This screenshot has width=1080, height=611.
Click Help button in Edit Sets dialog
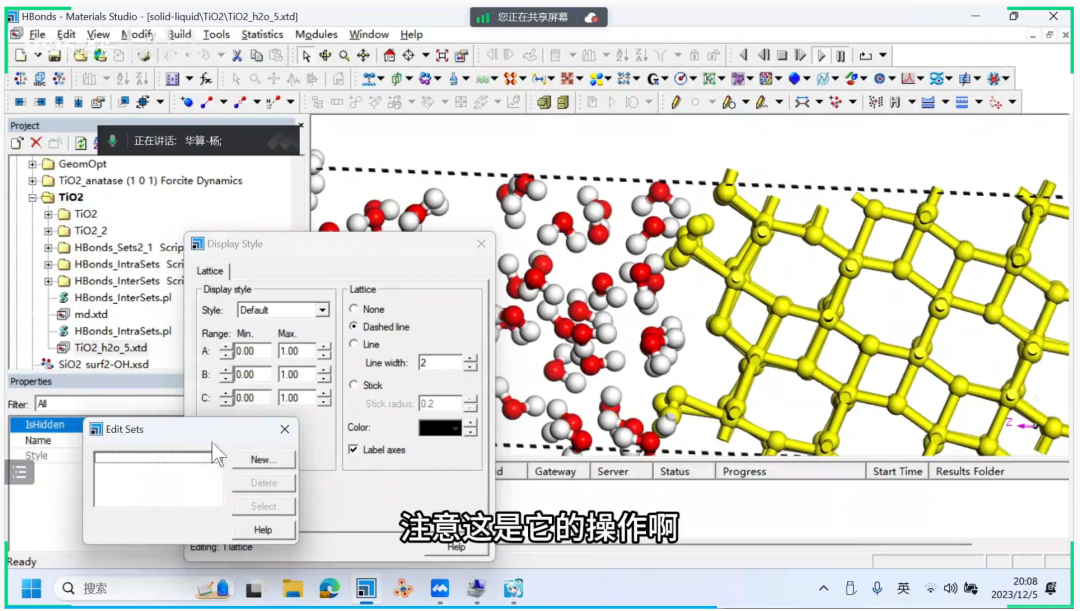(x=263, y=530)
